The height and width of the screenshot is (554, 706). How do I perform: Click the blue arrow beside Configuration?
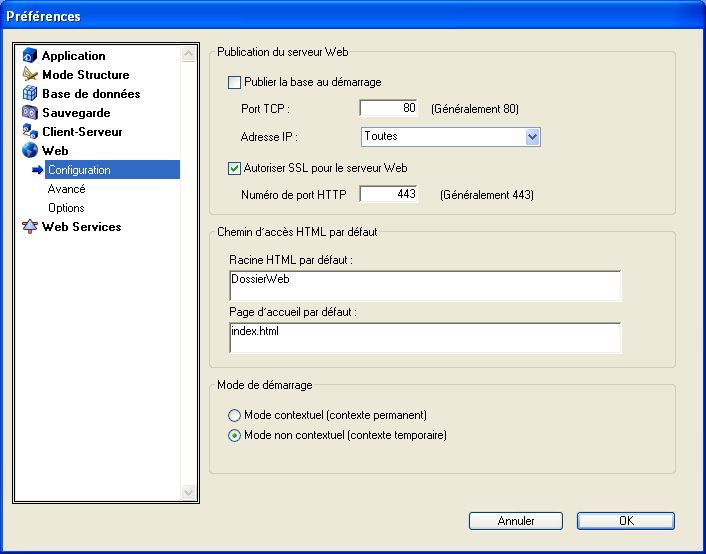coord(38,170)
